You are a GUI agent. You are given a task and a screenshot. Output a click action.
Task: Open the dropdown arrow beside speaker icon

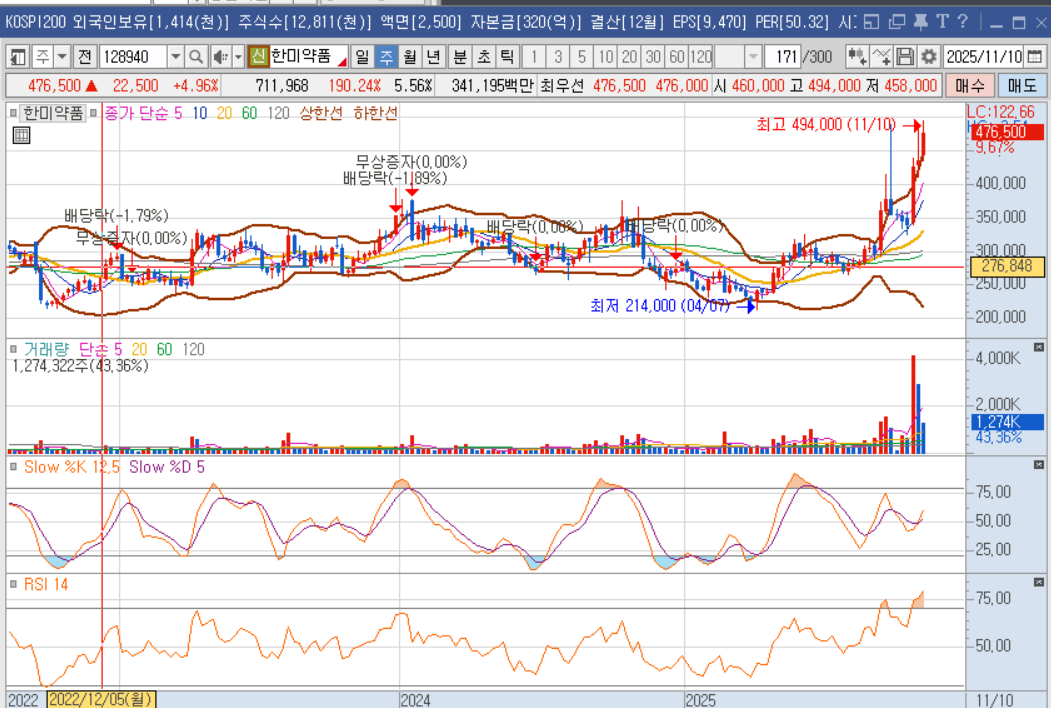[238, 57]
